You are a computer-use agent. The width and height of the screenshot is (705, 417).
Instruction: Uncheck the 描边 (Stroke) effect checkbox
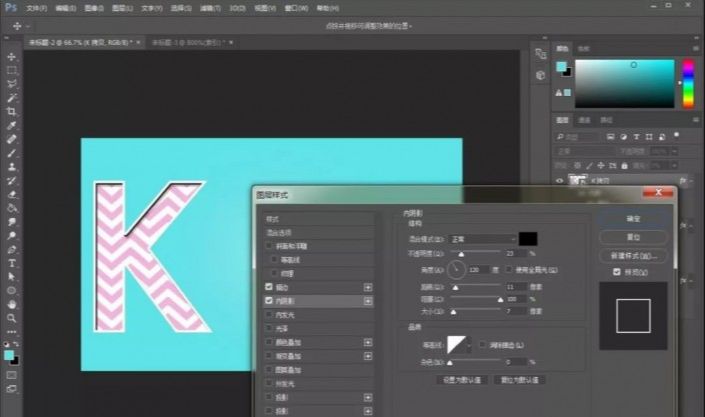click(269, 287)
